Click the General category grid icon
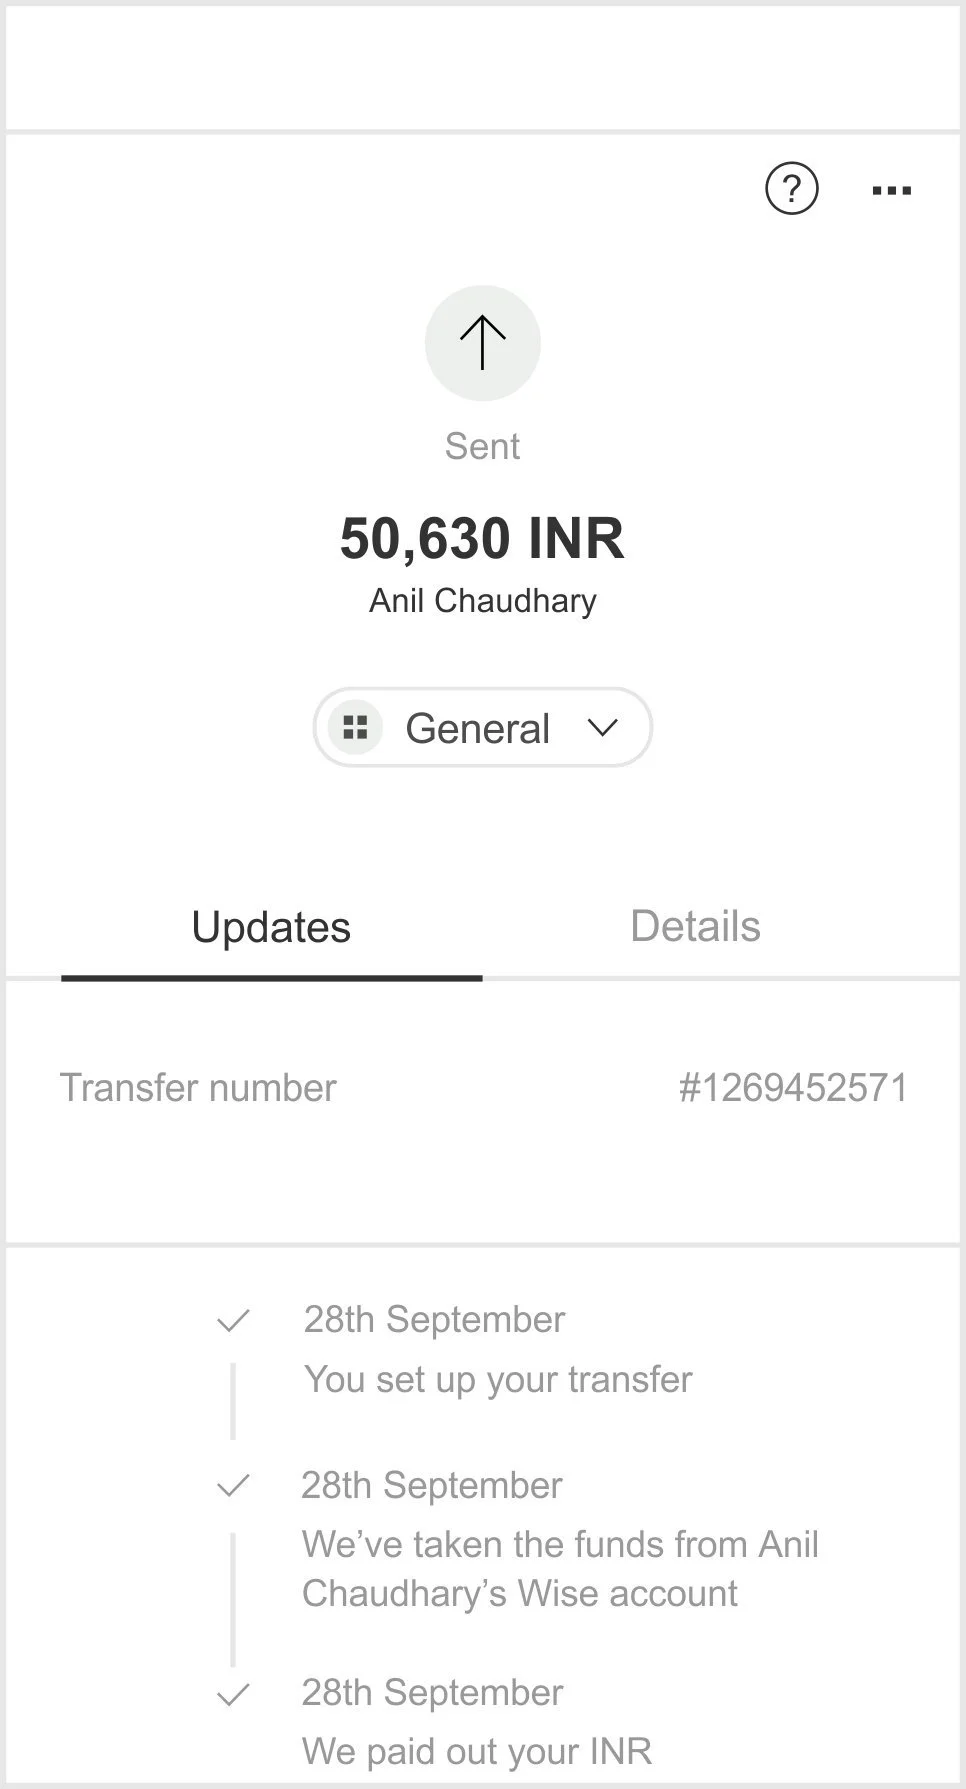The width and height of the screenshot is (966, 1789). [356, 727]
